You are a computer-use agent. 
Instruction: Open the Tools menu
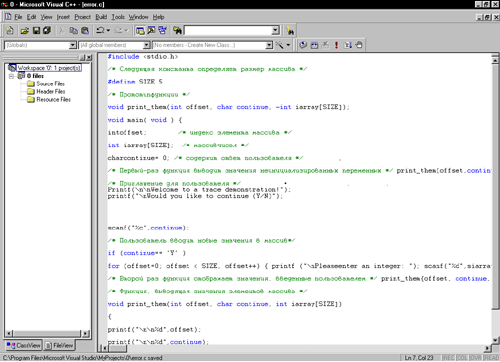pyautogui.click(x=118, y=17)
